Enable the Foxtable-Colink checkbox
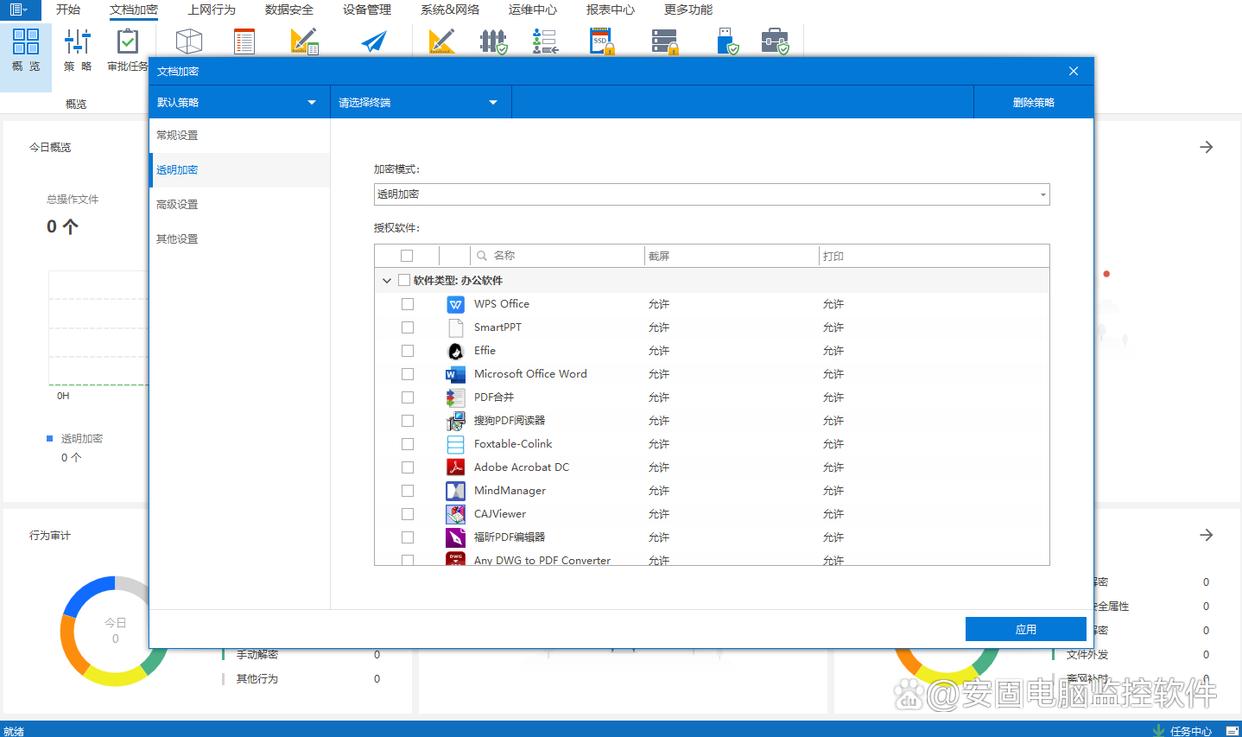 pos(407,444)
